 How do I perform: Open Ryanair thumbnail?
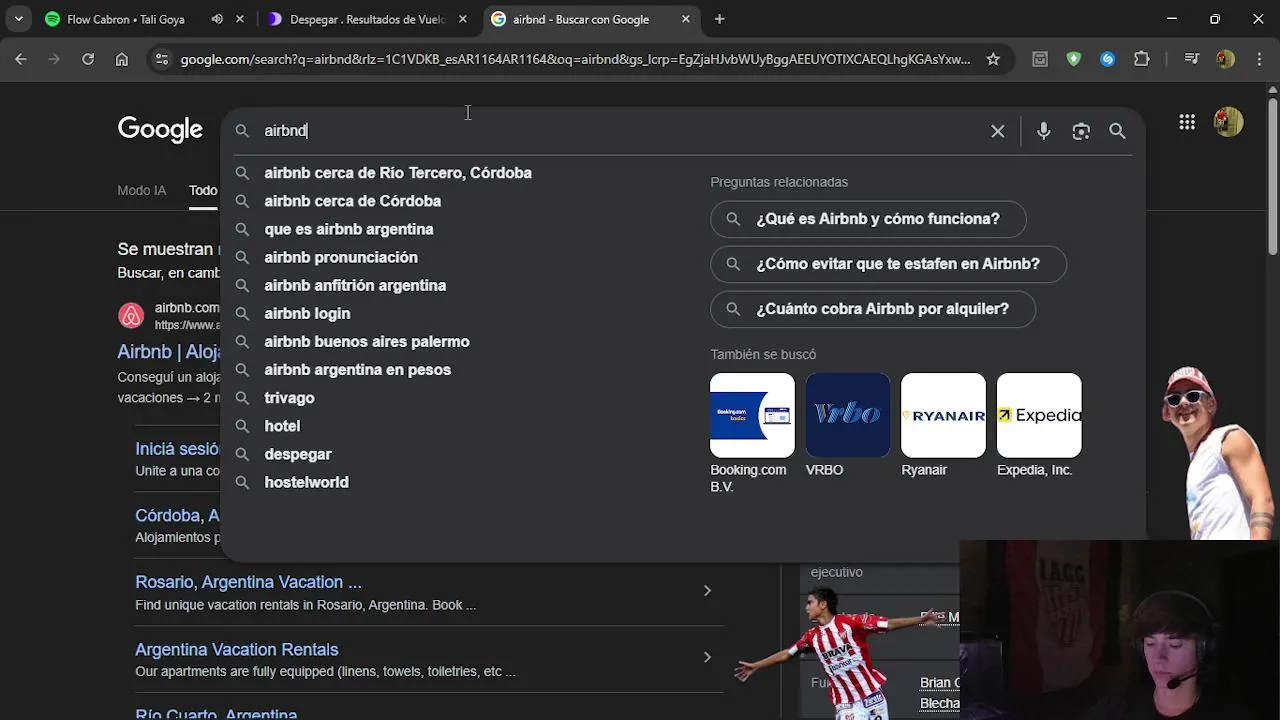tap(943, 415)
